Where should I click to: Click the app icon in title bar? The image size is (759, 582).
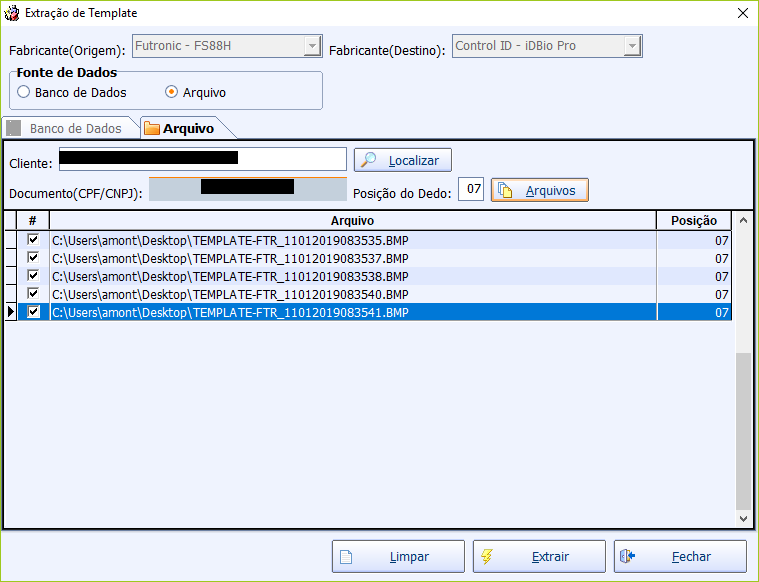click(12, 13)
